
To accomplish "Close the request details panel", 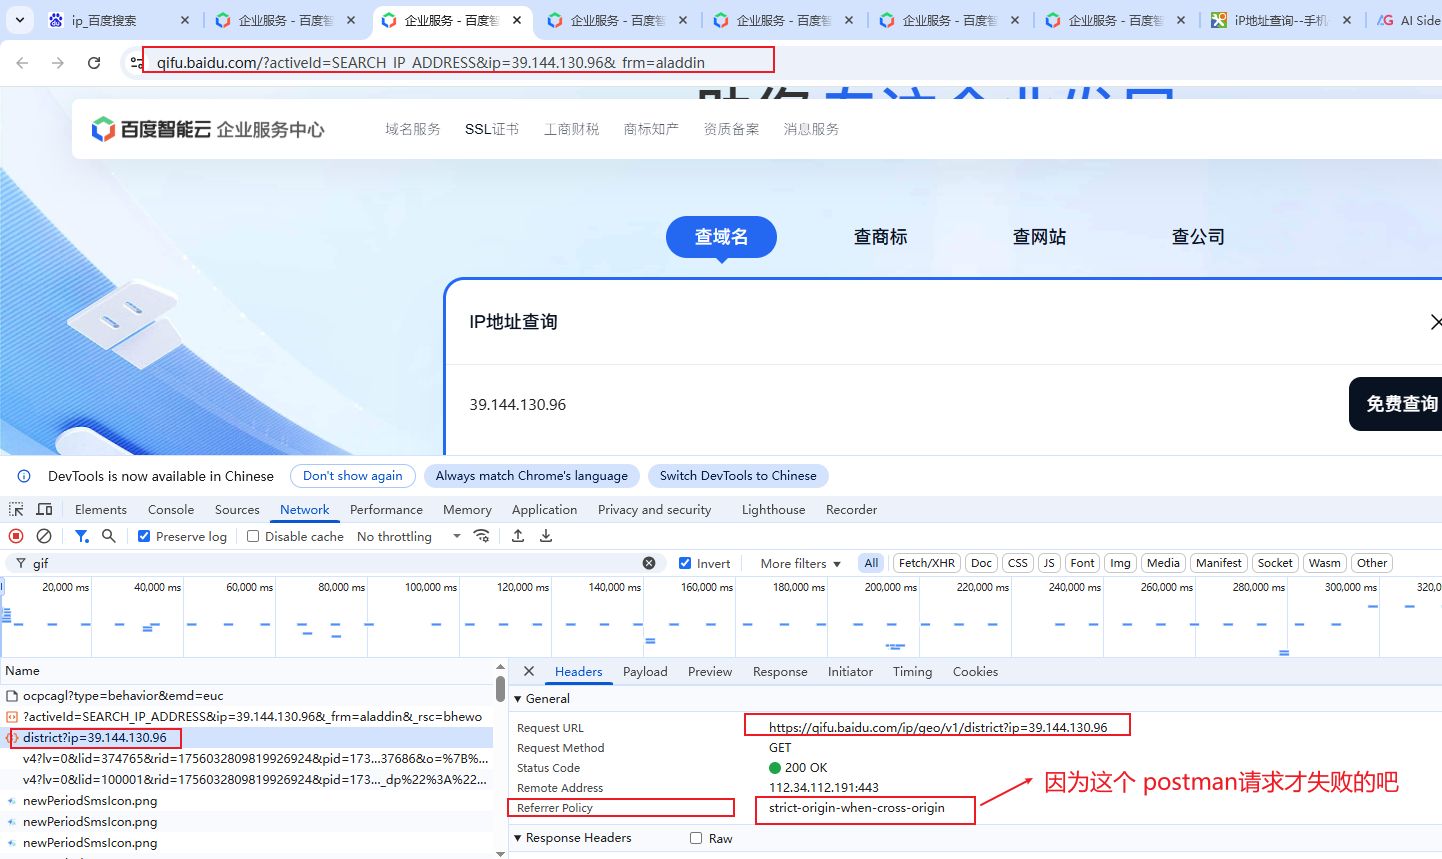I will tap(529, 671).
